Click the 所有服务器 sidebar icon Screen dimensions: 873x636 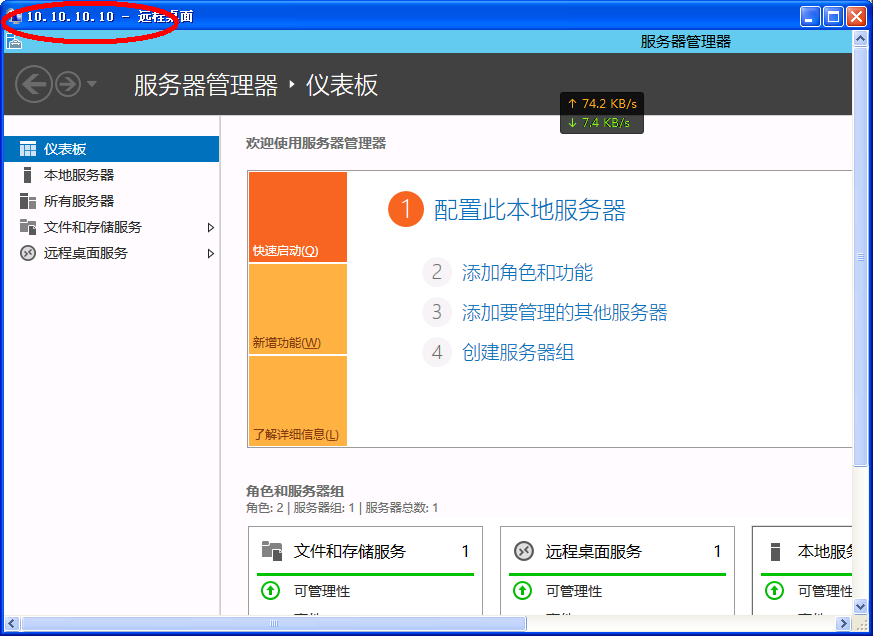(x=28, y=201)
